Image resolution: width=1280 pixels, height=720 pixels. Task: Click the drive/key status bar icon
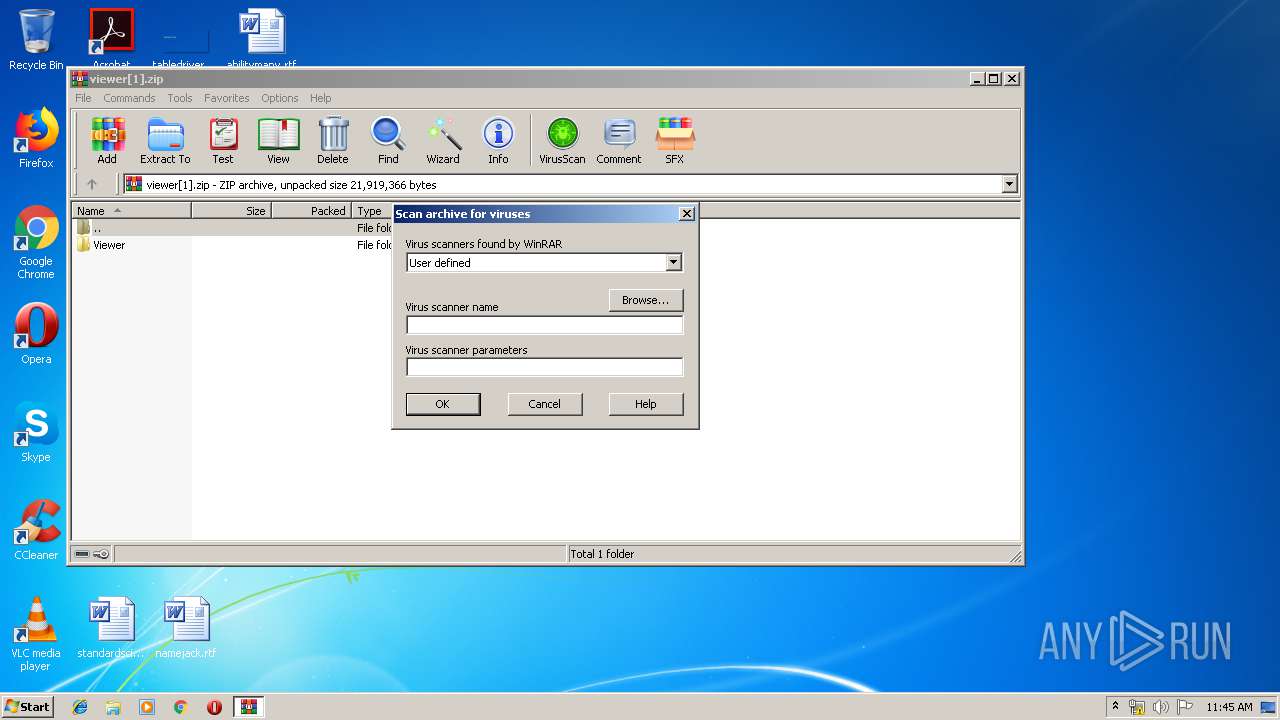coord(92,554)
